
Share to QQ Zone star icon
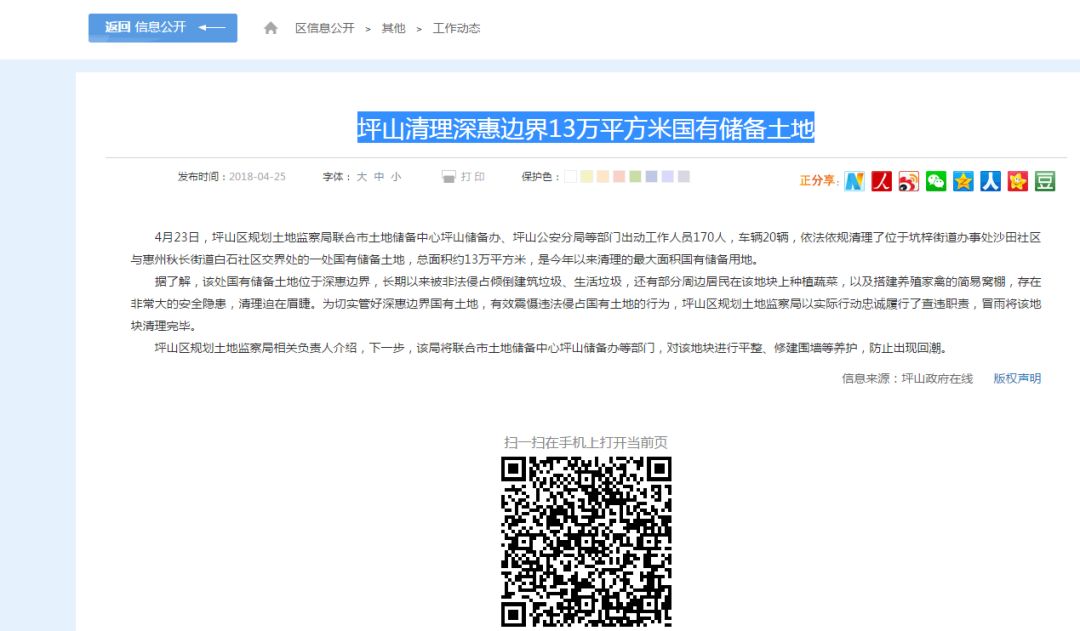(x=963, y=181)
